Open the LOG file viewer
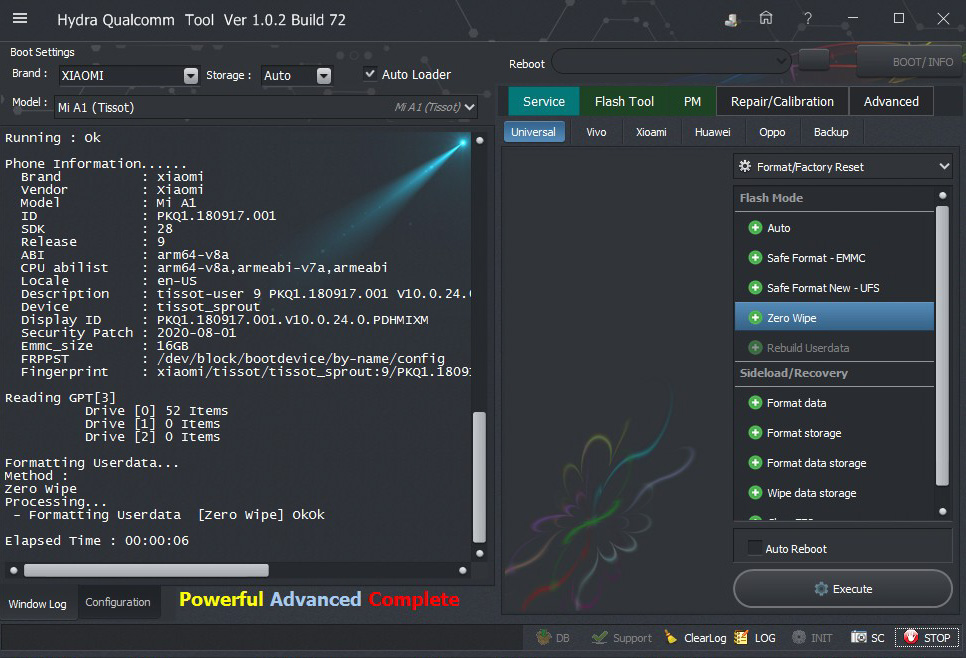 (755, 637)
